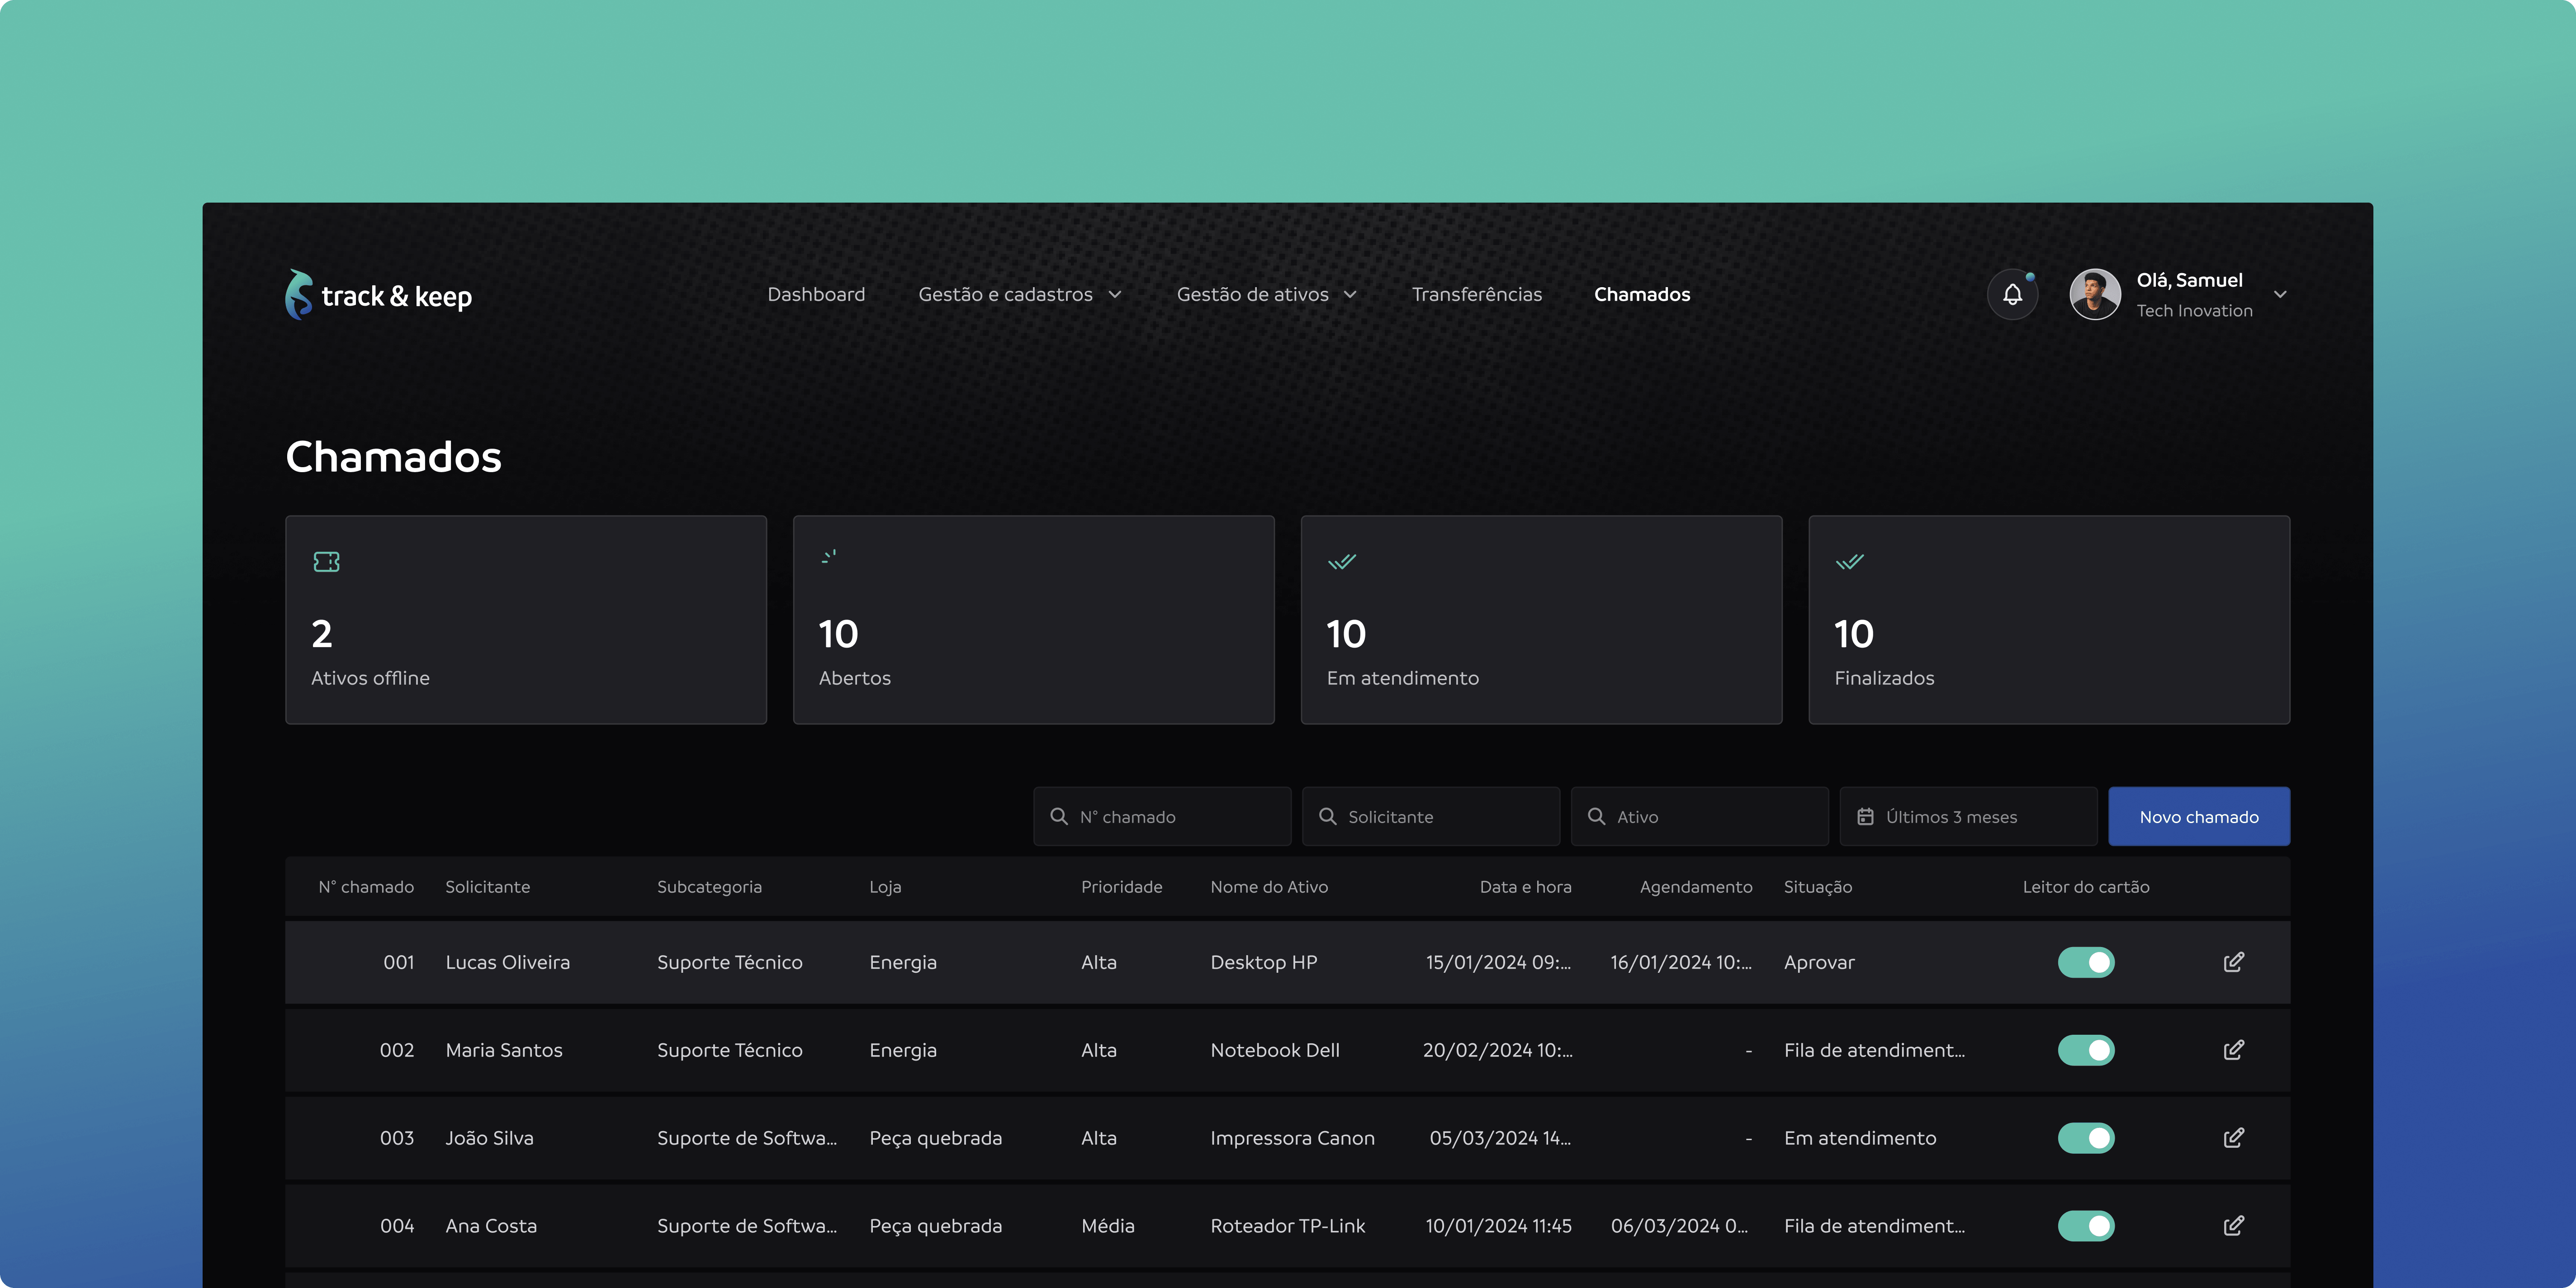Click the Leitor do cartão column header
This screenshot has height=1288, width=2576.
point(2086,887)
